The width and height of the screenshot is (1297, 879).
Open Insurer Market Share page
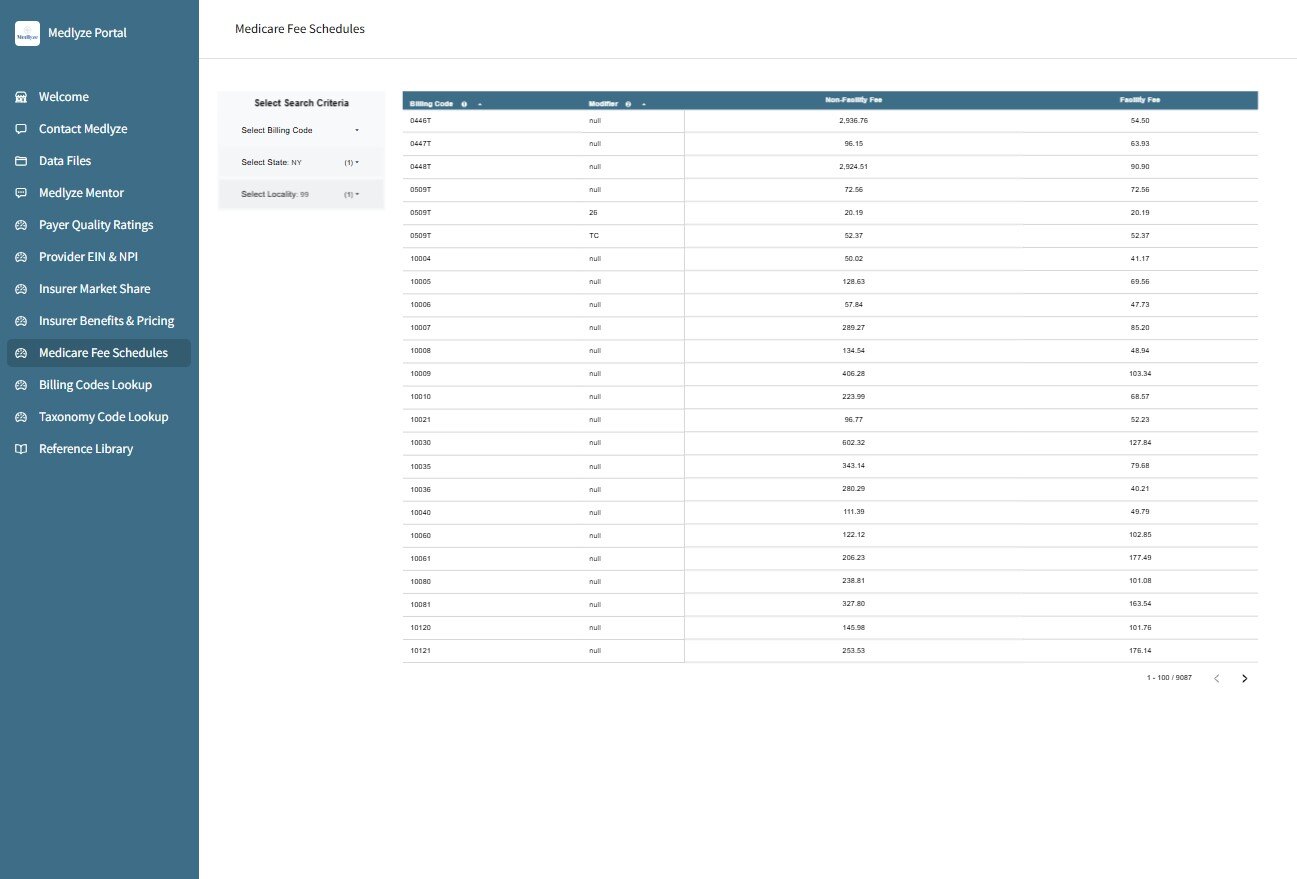[x=98, y=289]
